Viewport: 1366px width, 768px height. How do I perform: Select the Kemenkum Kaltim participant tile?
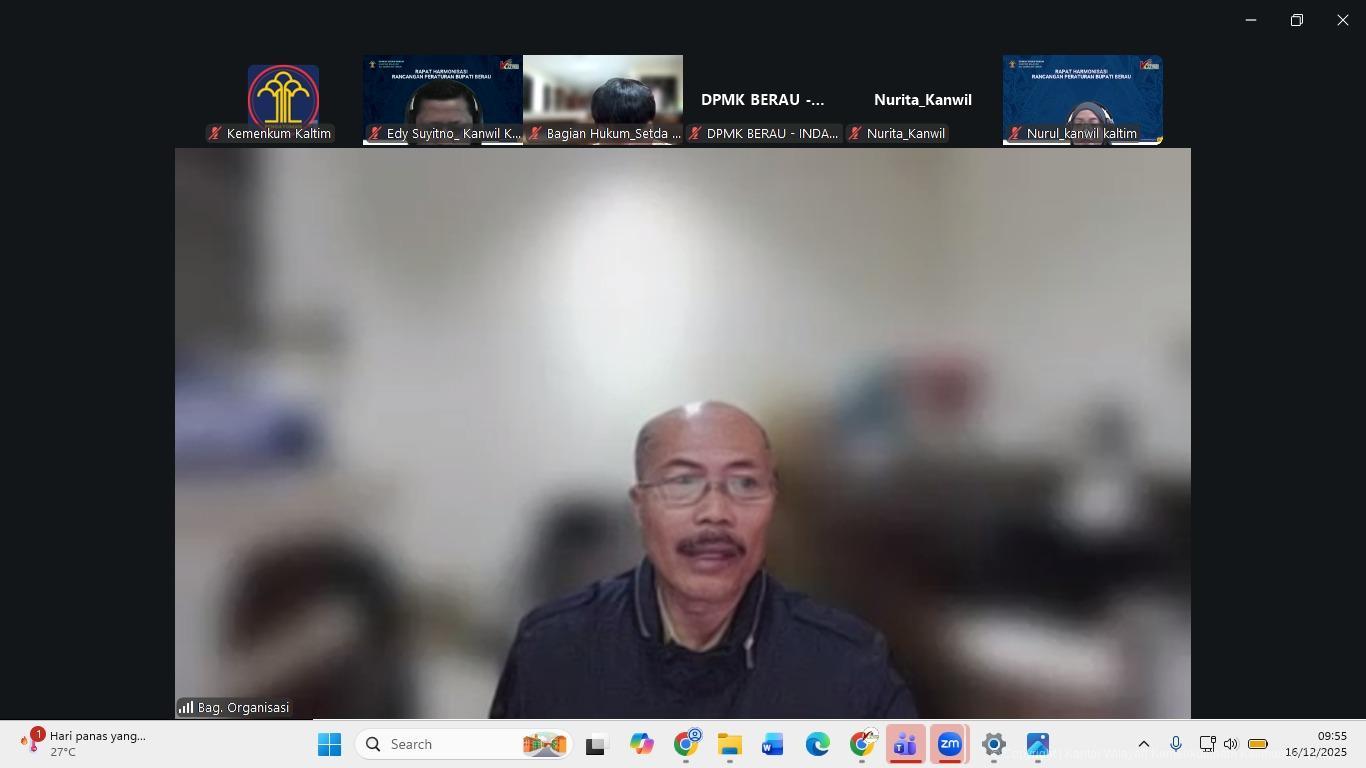pos(283,99)
